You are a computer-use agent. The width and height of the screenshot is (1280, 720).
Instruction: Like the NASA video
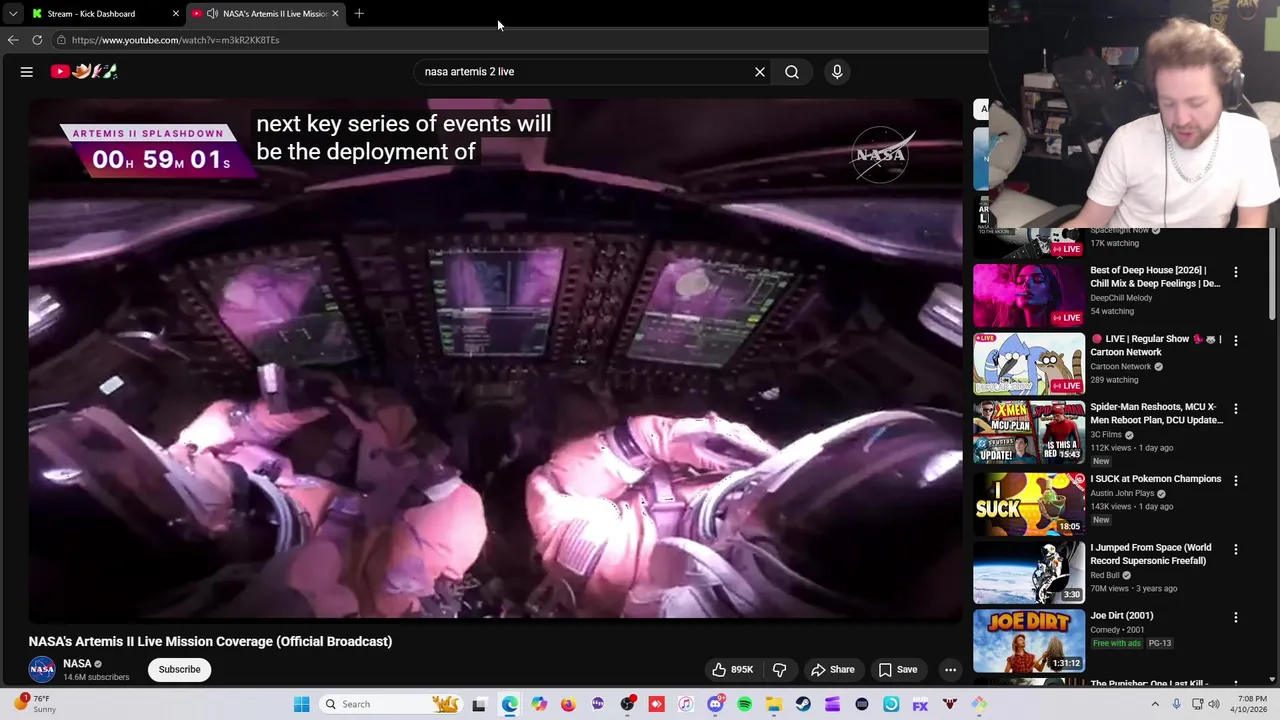tap(732, 670)
